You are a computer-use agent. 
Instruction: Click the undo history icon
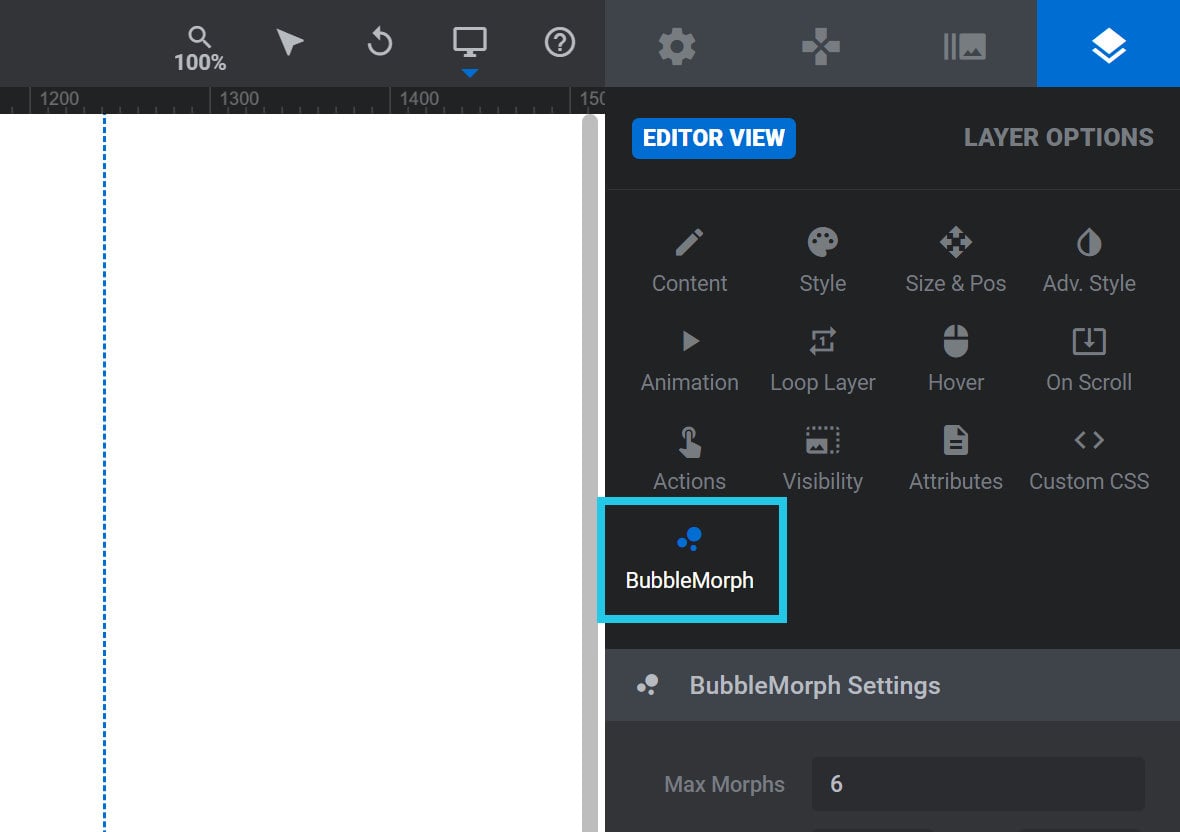[379, 42]
